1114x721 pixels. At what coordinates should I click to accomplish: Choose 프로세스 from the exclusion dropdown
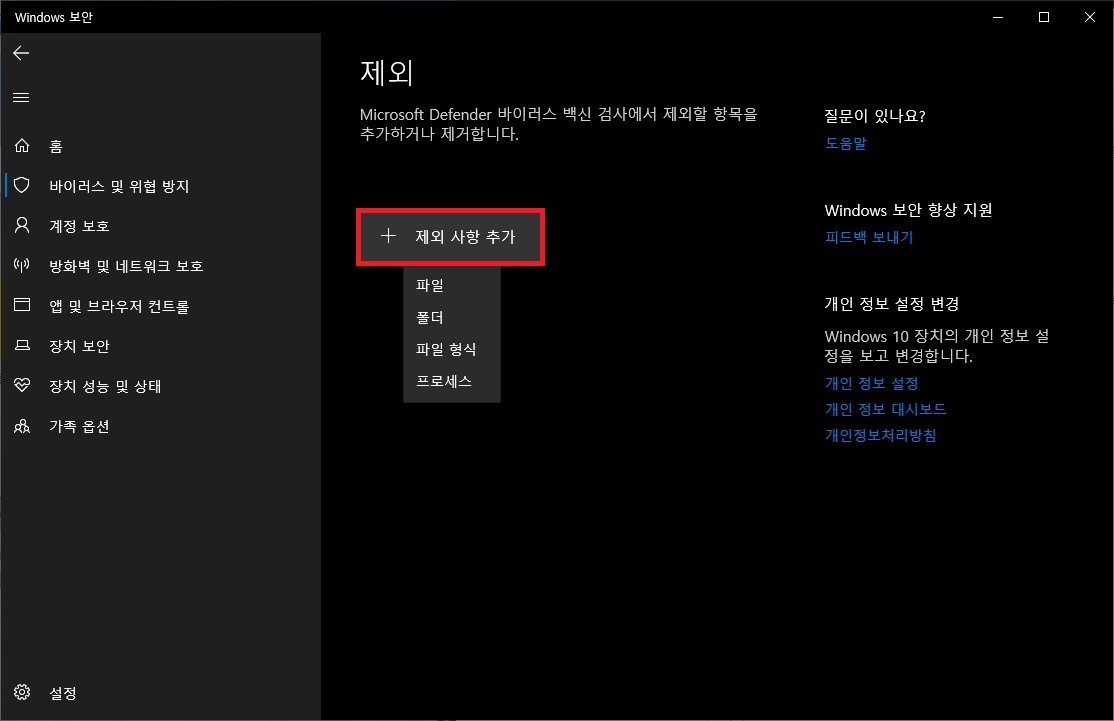(452, 381)
